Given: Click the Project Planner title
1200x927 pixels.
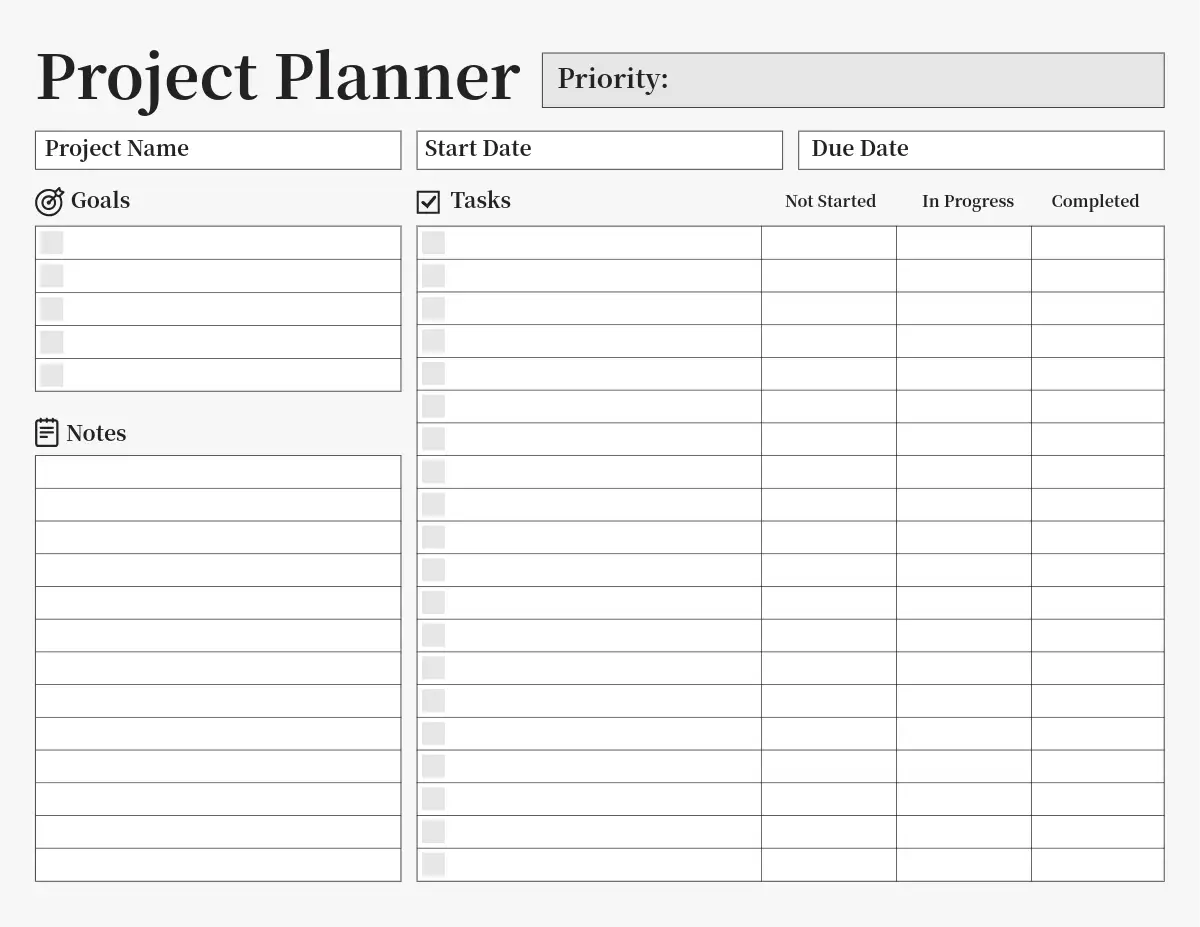Looking at the screenshot, I should (278, 78).
